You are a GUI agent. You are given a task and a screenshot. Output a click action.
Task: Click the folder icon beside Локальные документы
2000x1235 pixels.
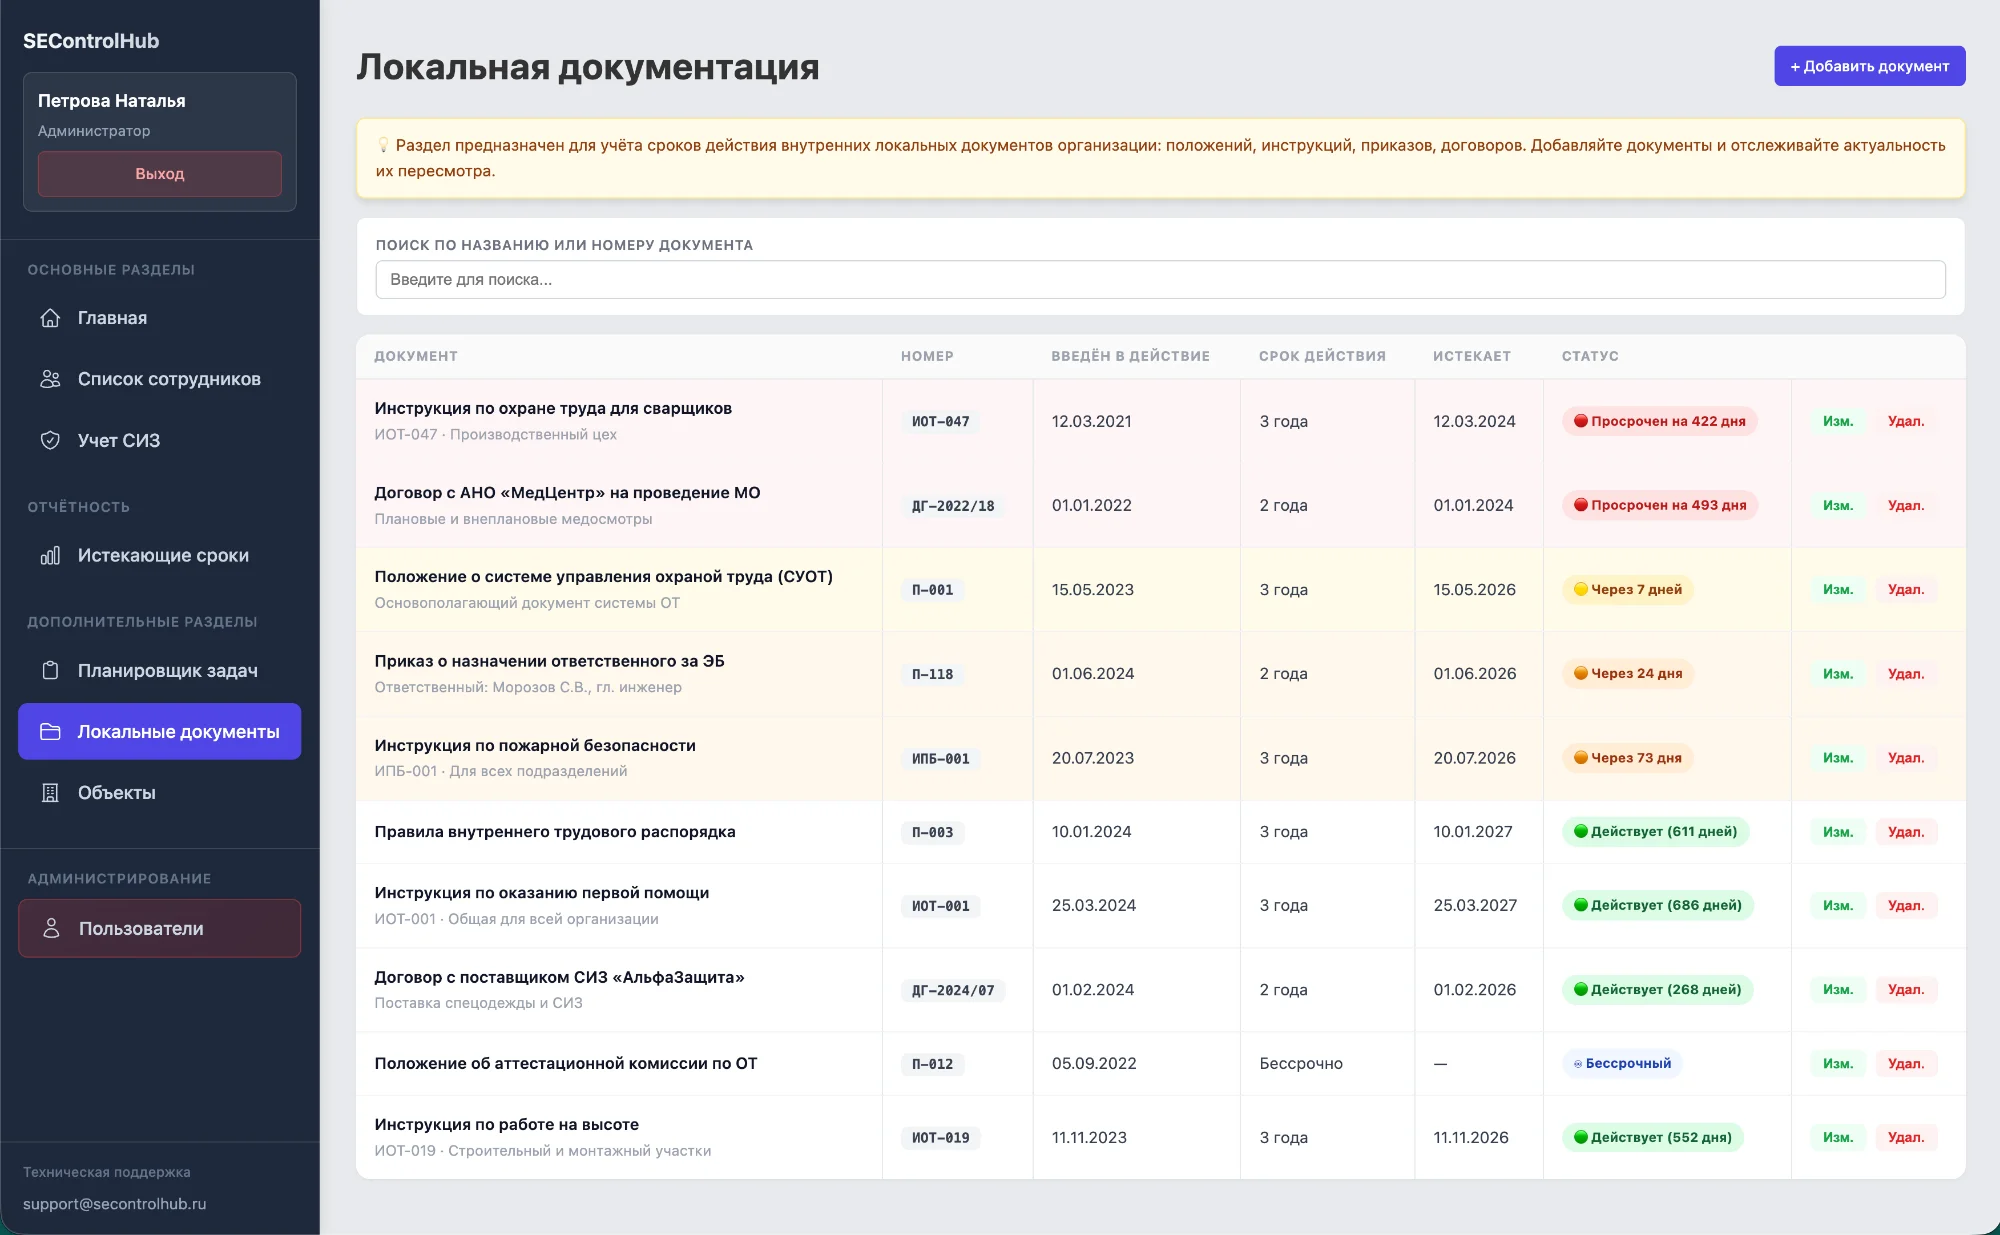click(x=50, y=732)
